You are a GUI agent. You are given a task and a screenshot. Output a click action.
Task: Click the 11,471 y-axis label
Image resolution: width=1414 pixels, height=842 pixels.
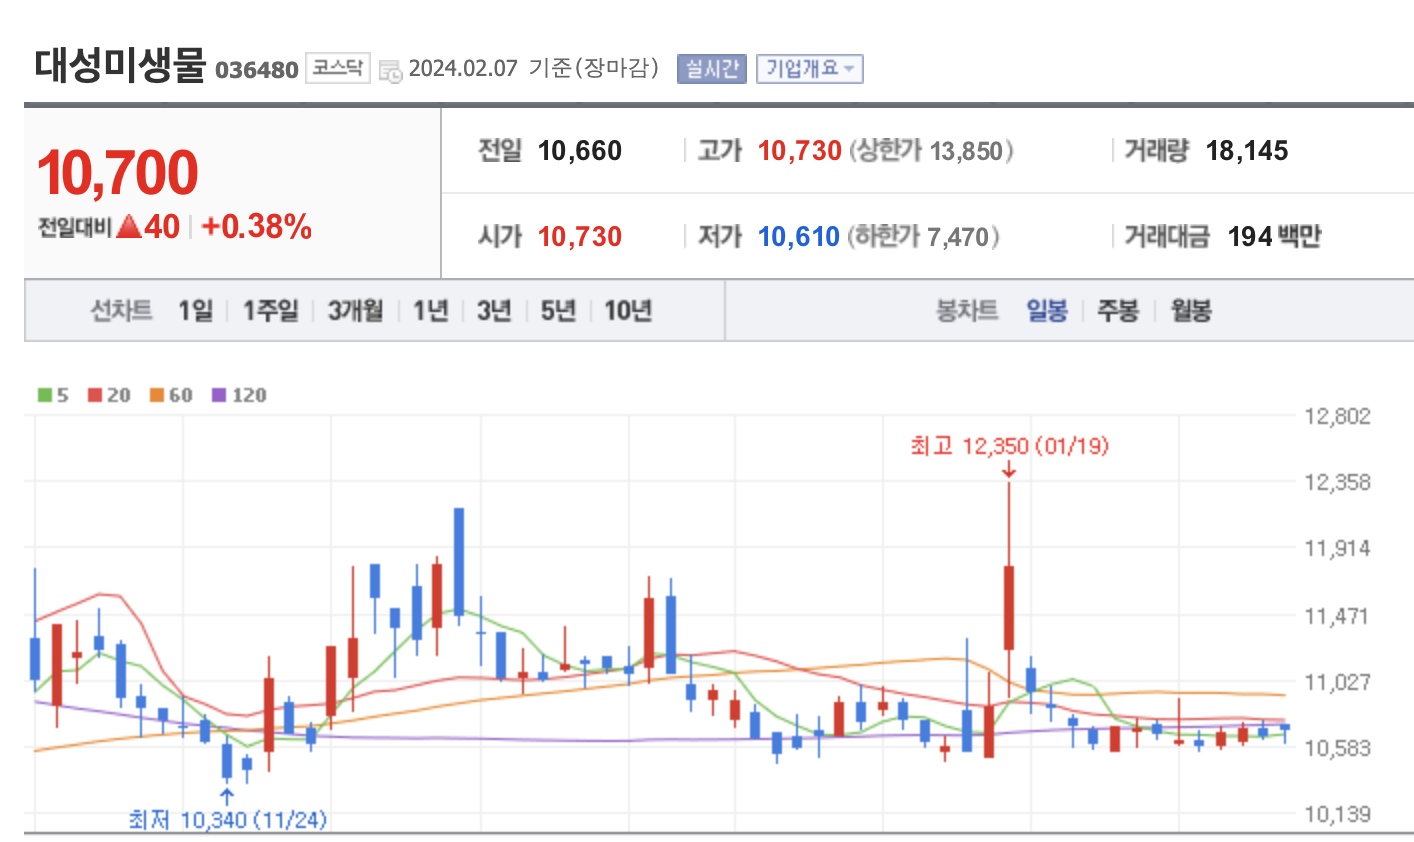click(1337, 616)
